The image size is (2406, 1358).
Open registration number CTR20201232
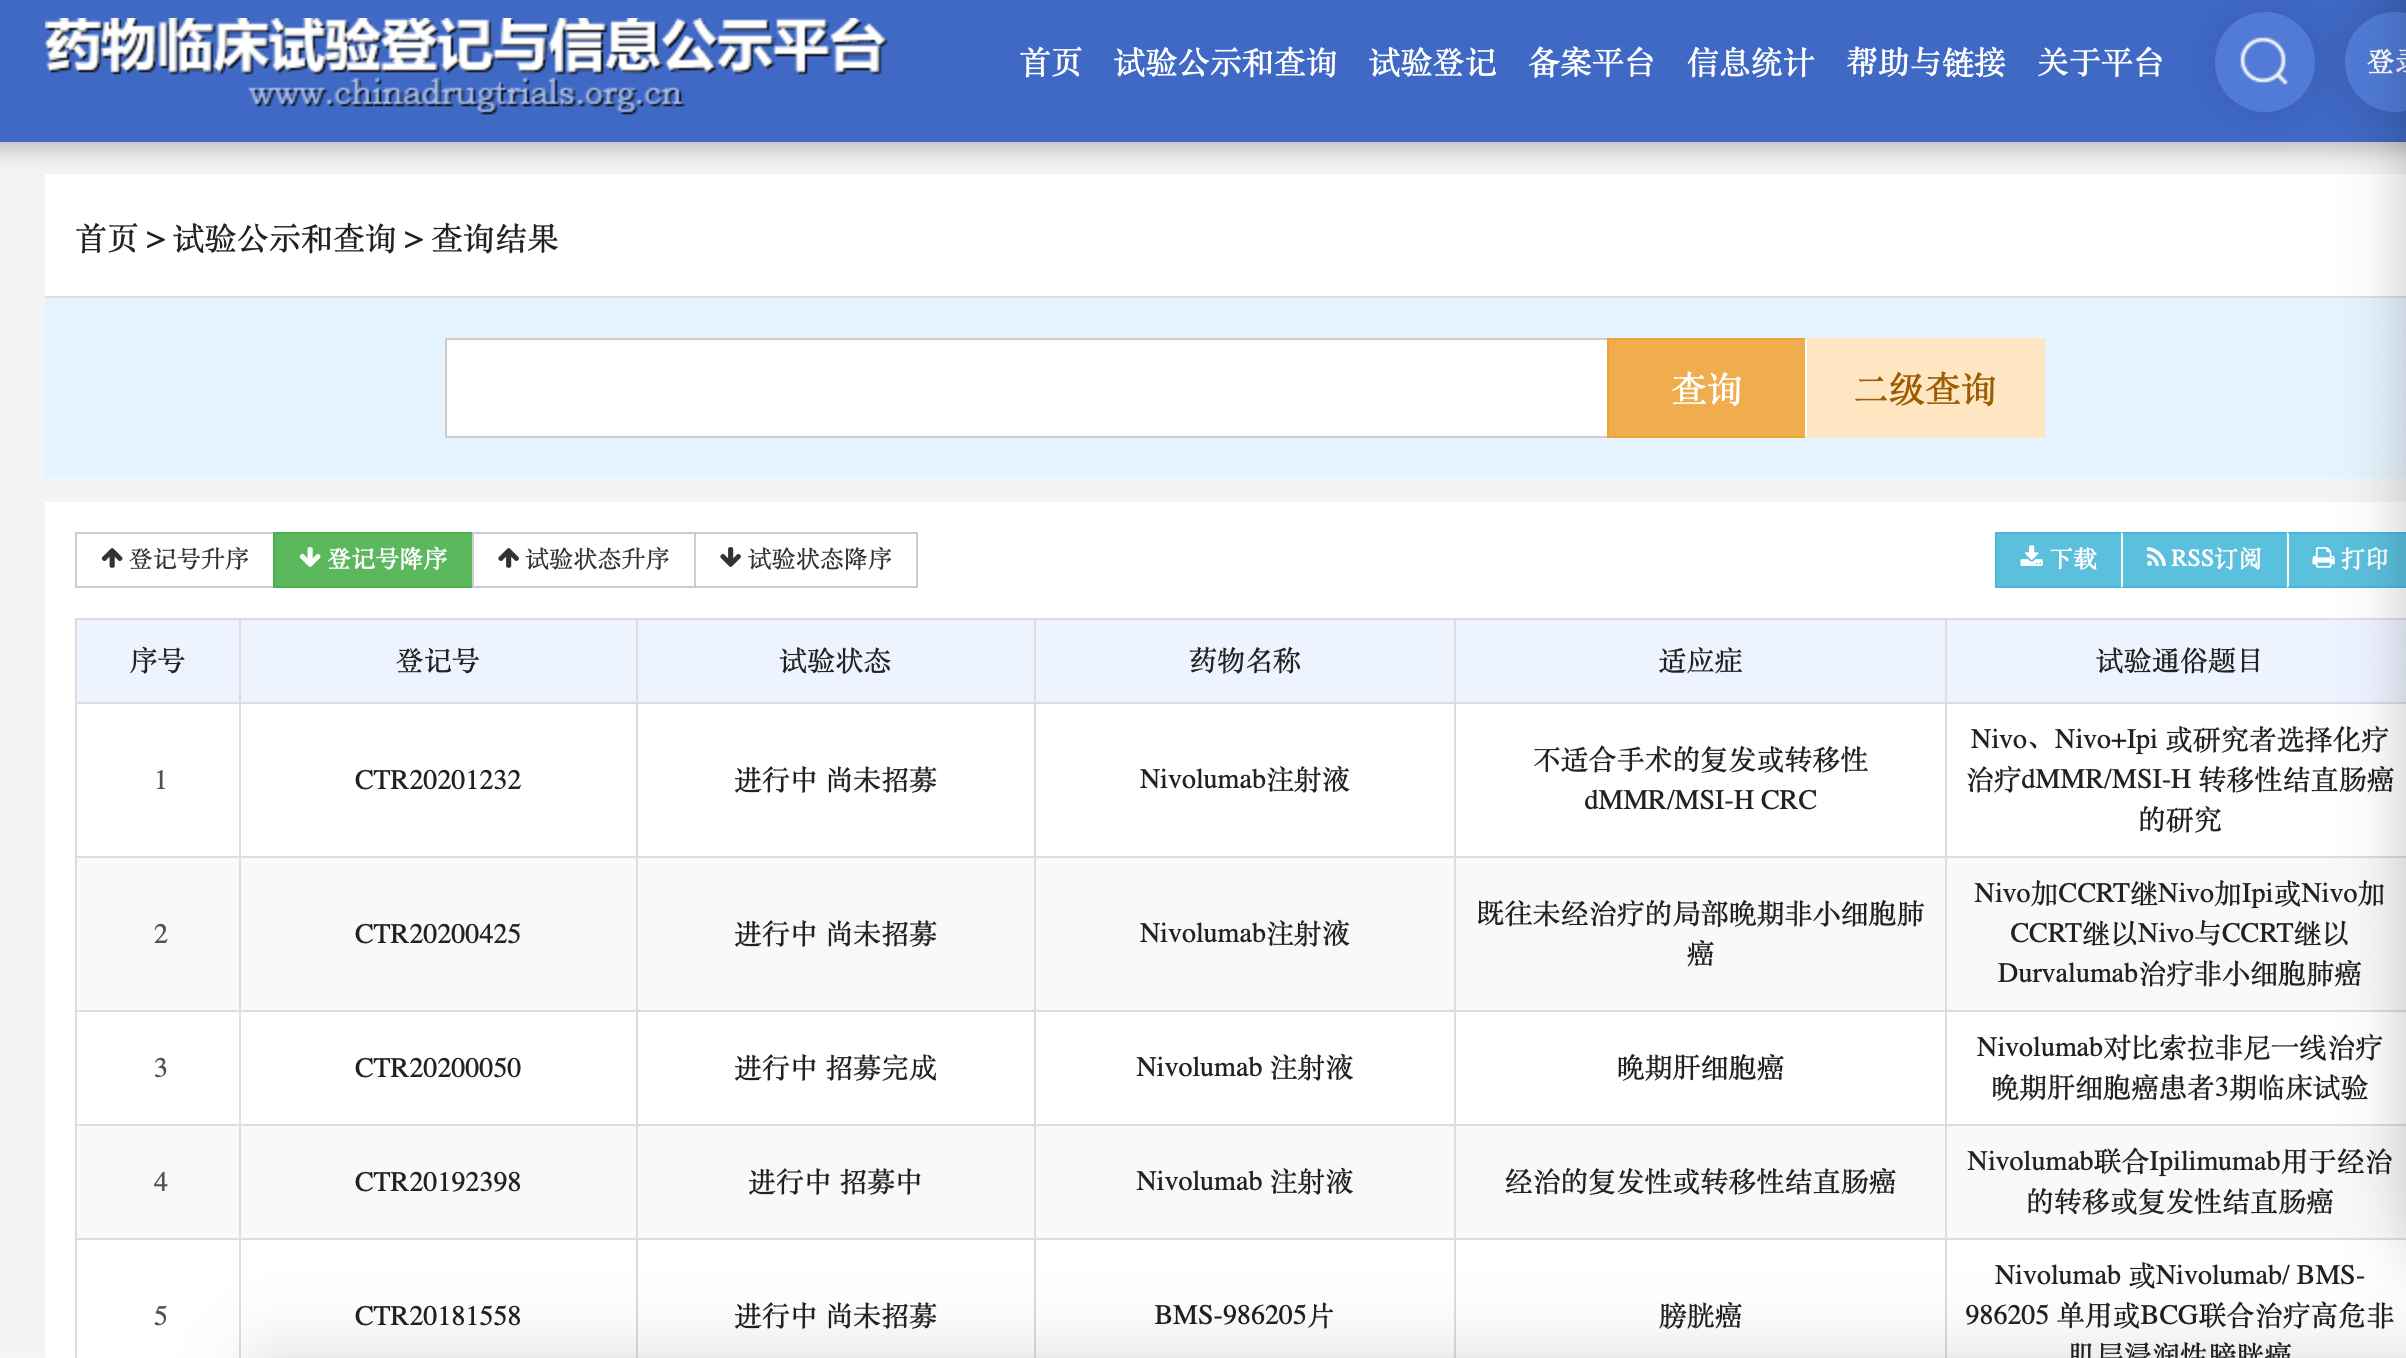coord(438,780)
